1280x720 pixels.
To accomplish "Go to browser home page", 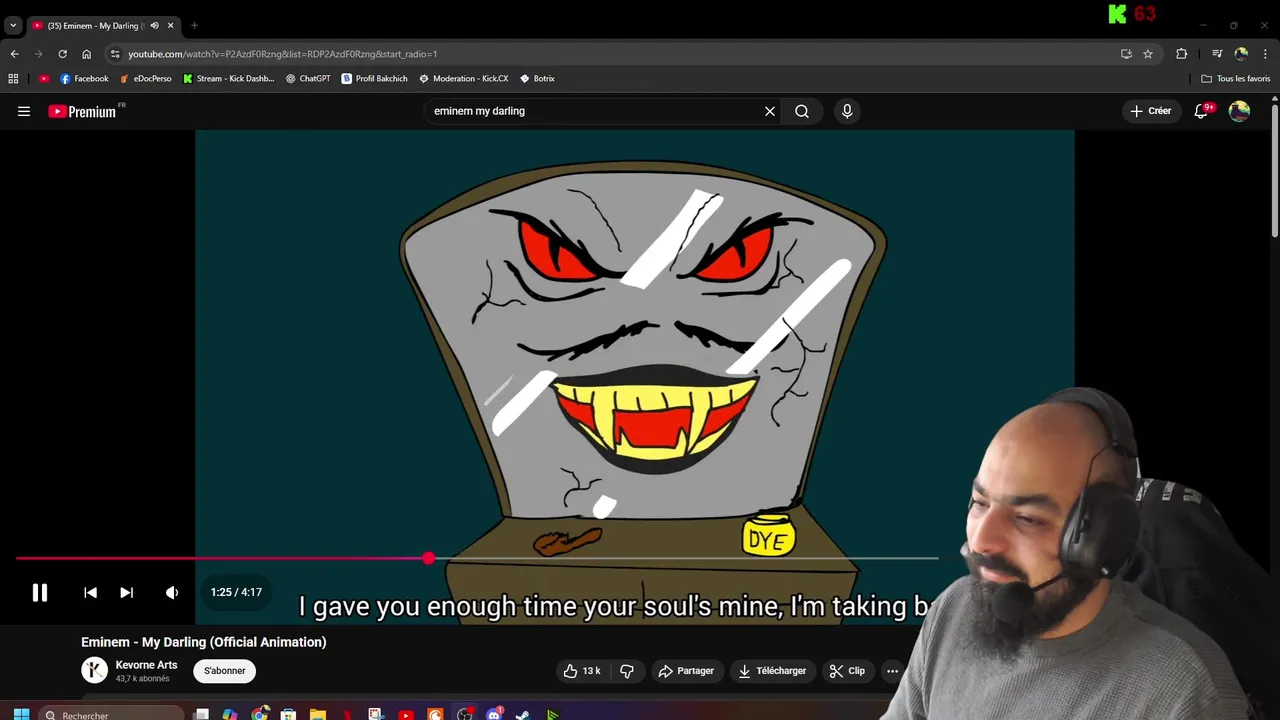I will pos(87,54).
